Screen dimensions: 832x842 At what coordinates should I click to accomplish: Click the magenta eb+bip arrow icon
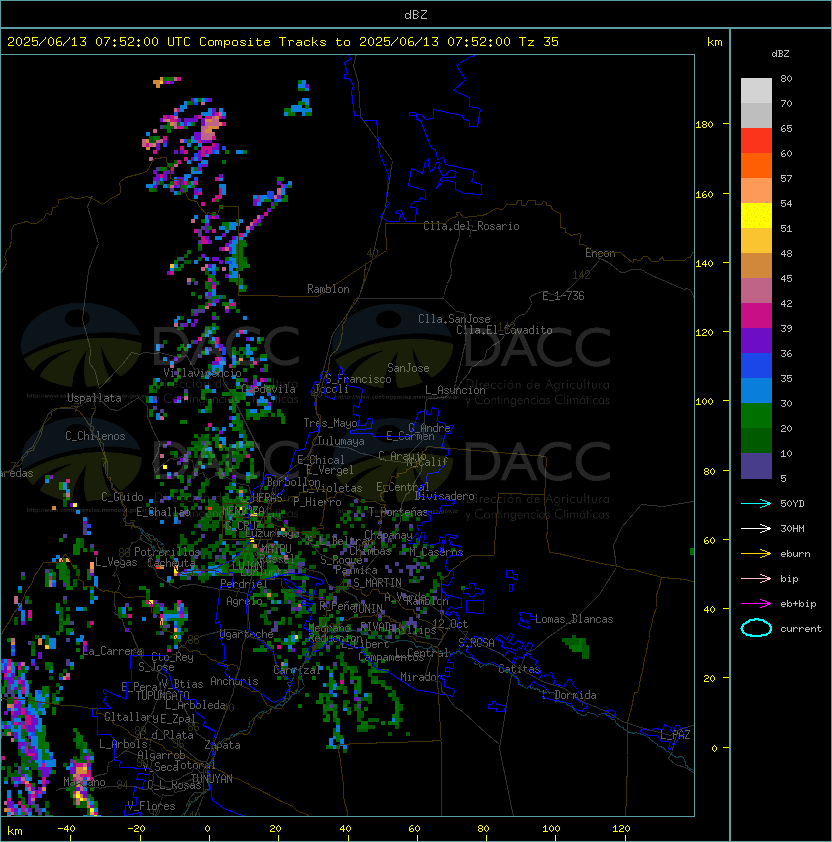[x=756, y=604]
